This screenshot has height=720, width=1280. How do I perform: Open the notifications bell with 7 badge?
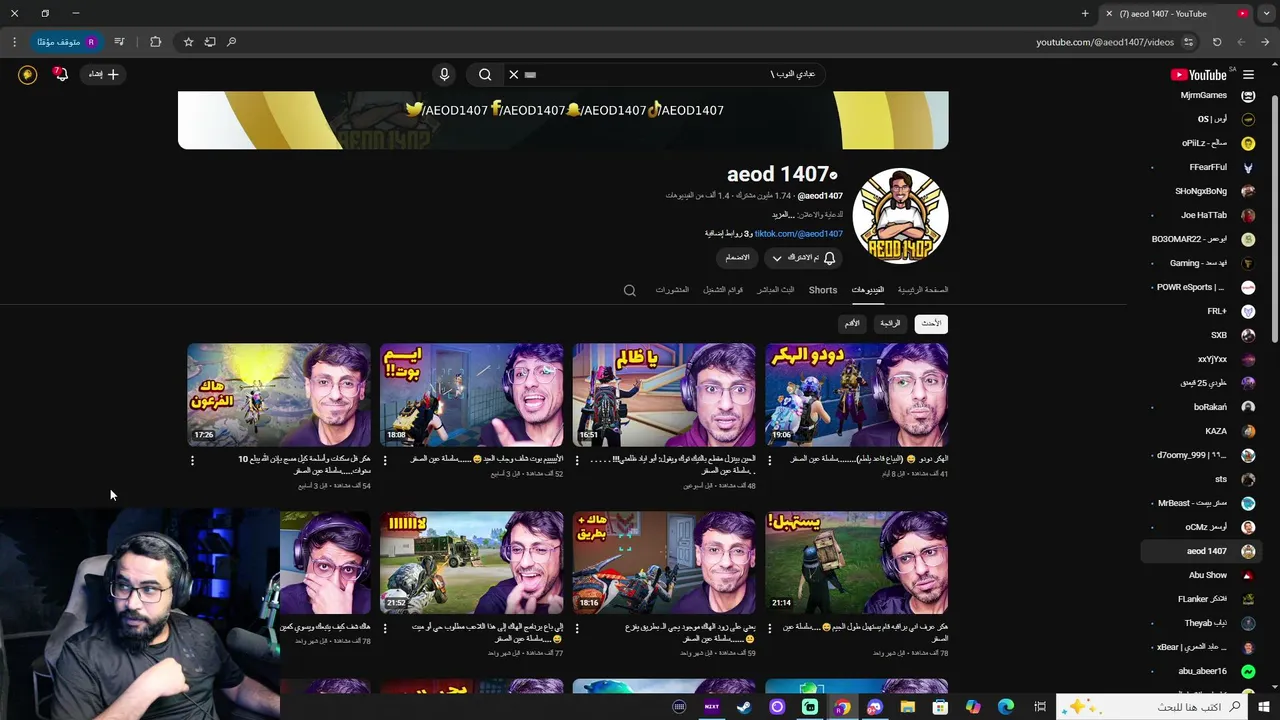click(x=61, y=74)
